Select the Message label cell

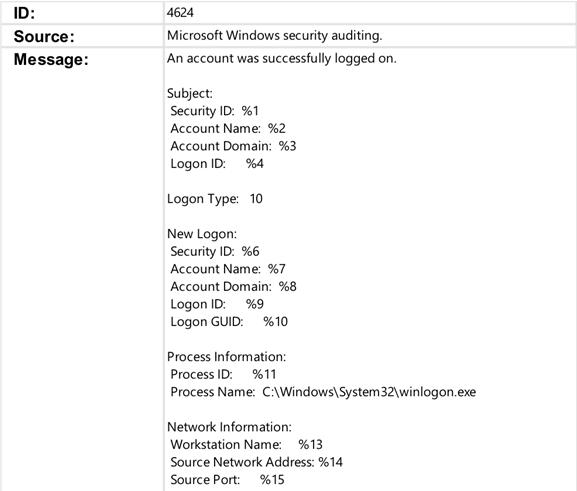pyautogui.click(x=82, y=269)
